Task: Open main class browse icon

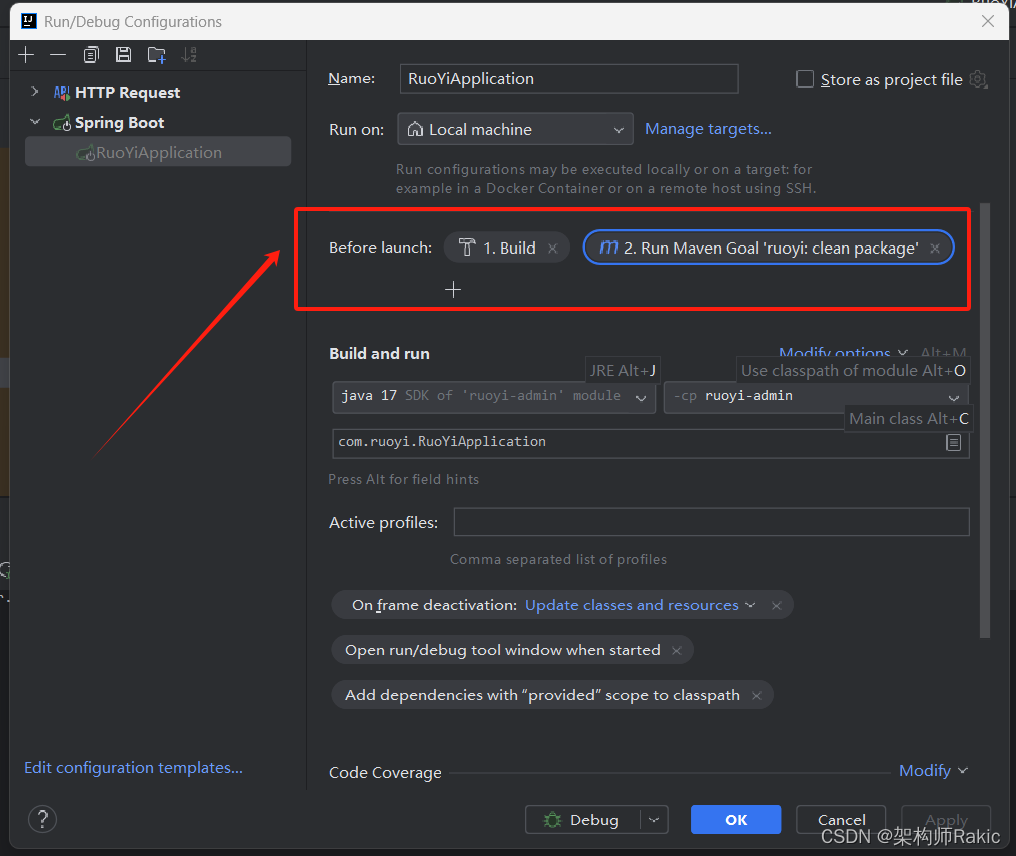Action: coord(953,443)
